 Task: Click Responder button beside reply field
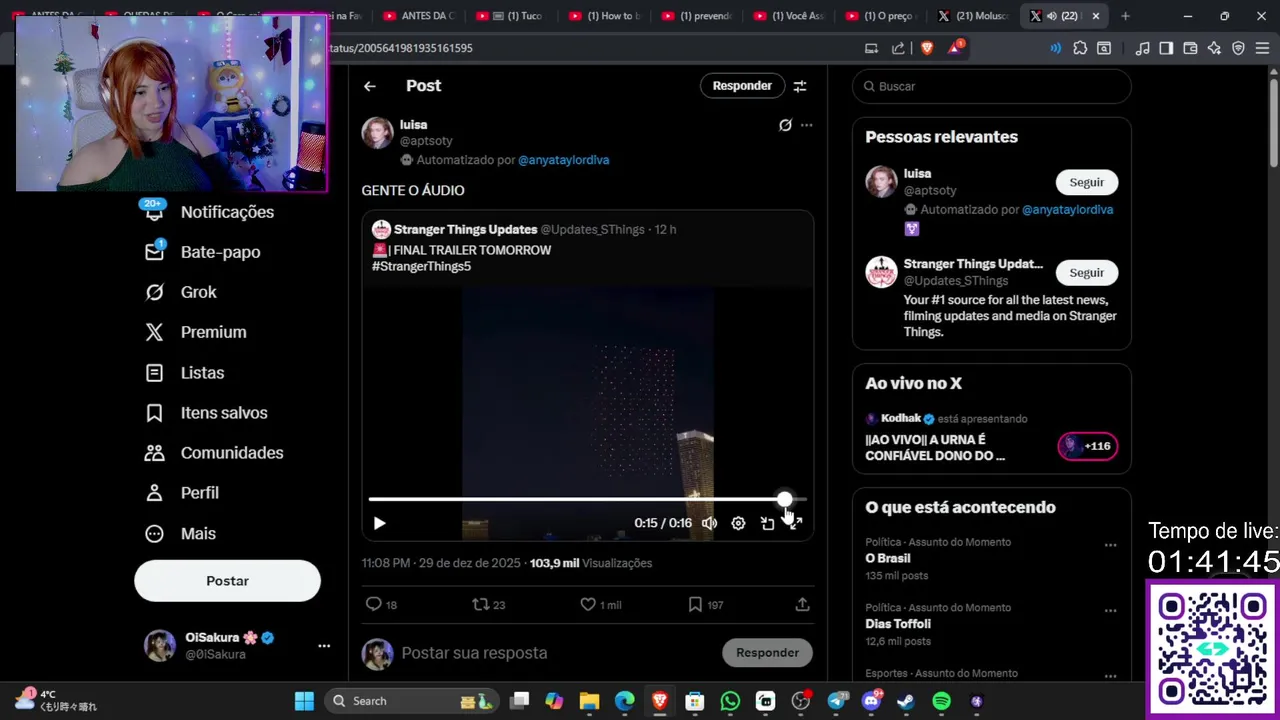click(767, 653)
